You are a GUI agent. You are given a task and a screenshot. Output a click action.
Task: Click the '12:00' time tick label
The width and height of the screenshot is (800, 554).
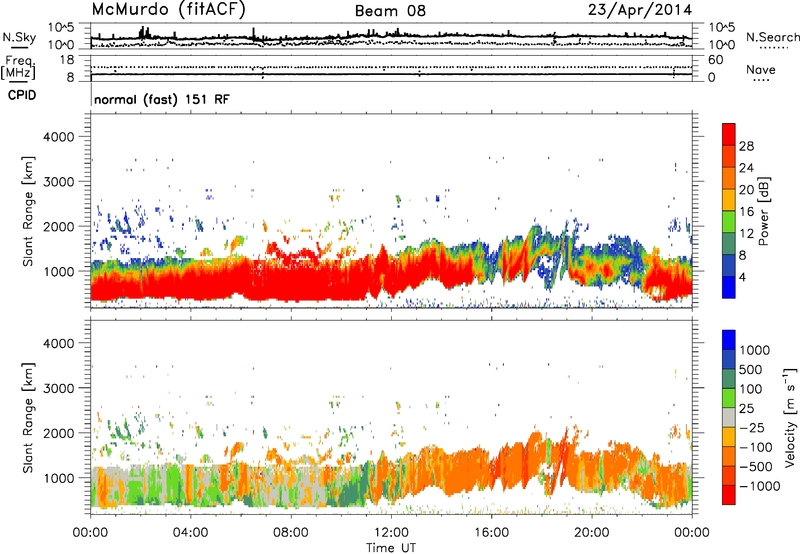[391, 533]
